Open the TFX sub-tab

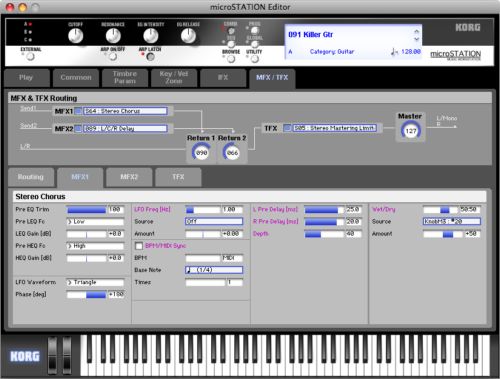point(178,177)
